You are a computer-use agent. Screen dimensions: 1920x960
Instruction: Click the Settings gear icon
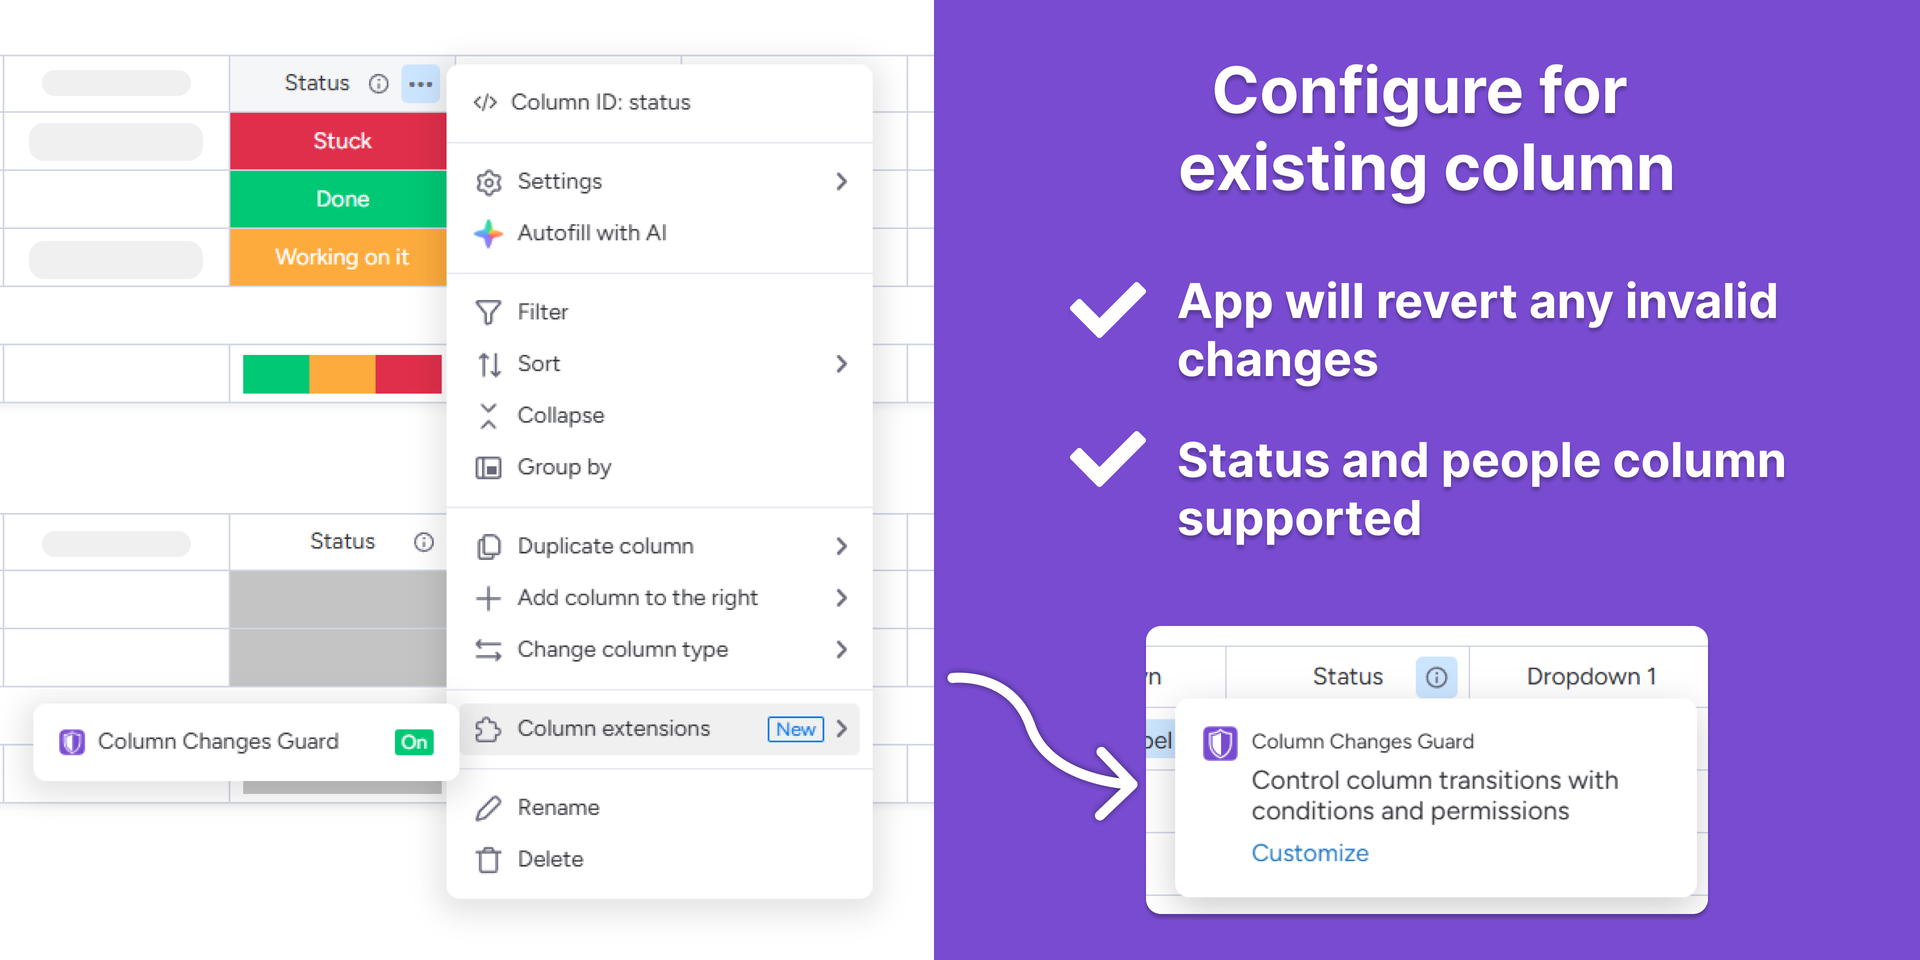488,182
